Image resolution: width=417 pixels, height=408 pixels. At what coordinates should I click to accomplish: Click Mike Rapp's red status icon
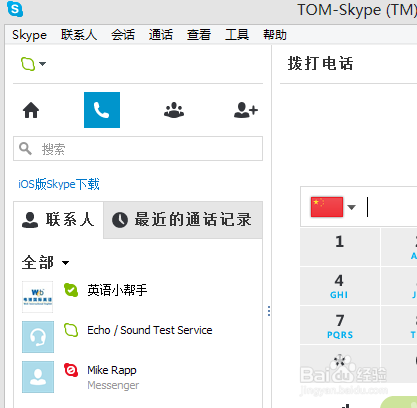pos(71,370)
